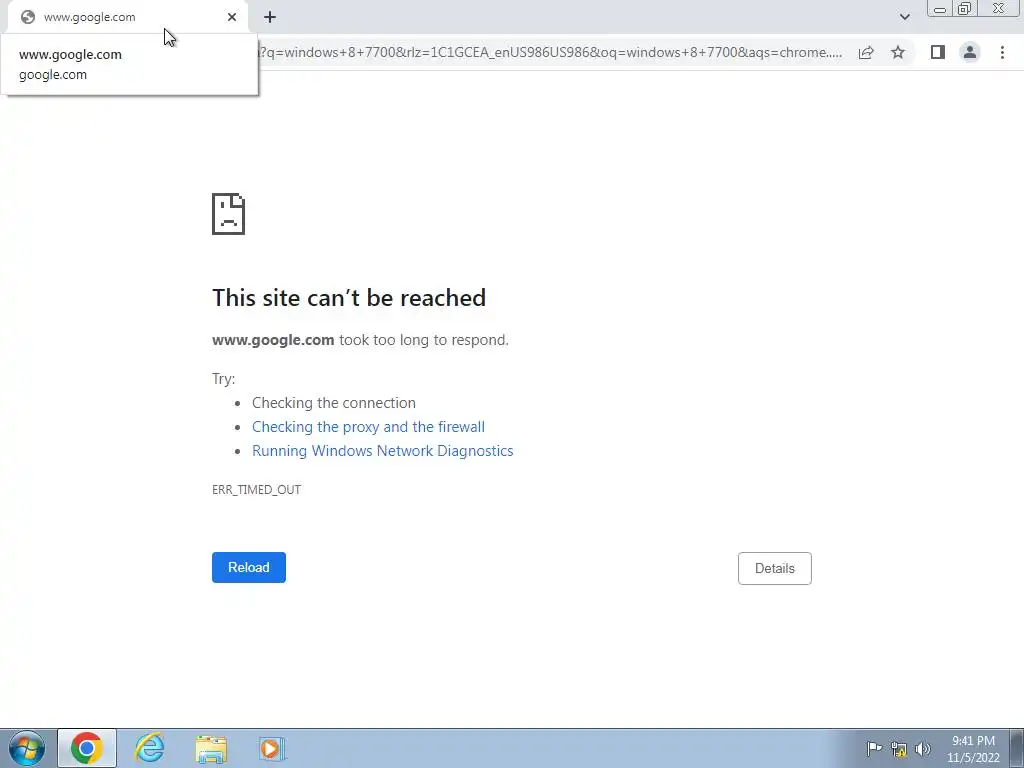Open the profile avatar menu

(x=970, y=52)
